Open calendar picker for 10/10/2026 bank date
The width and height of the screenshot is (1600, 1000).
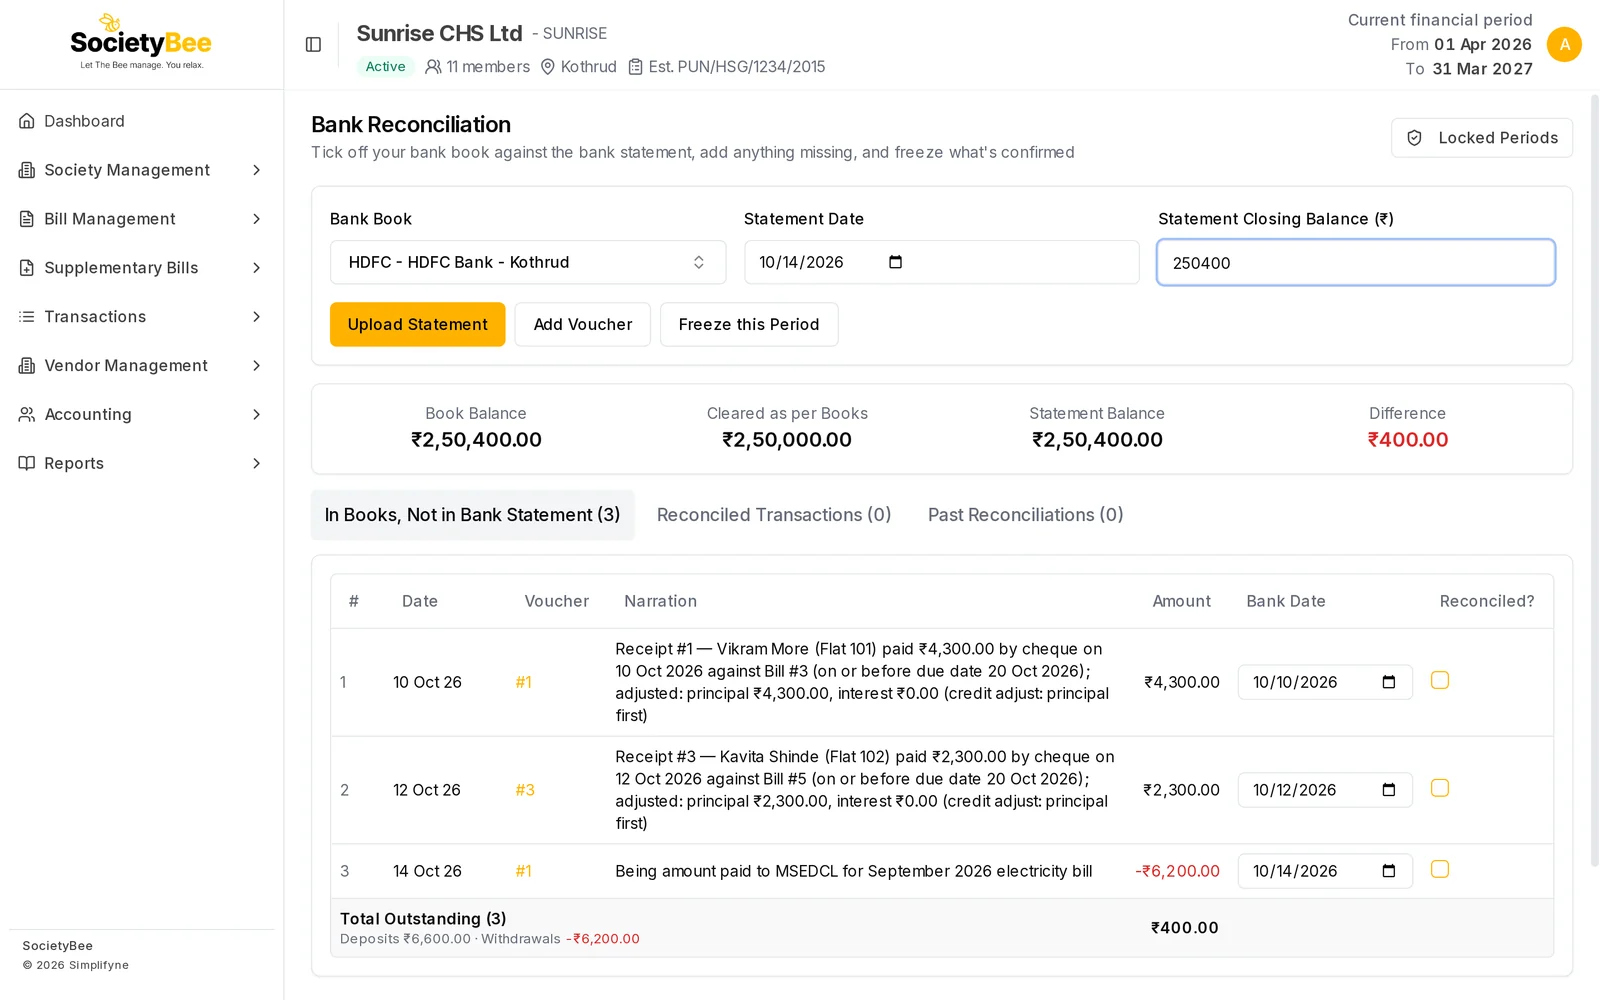click(1388, 682)
